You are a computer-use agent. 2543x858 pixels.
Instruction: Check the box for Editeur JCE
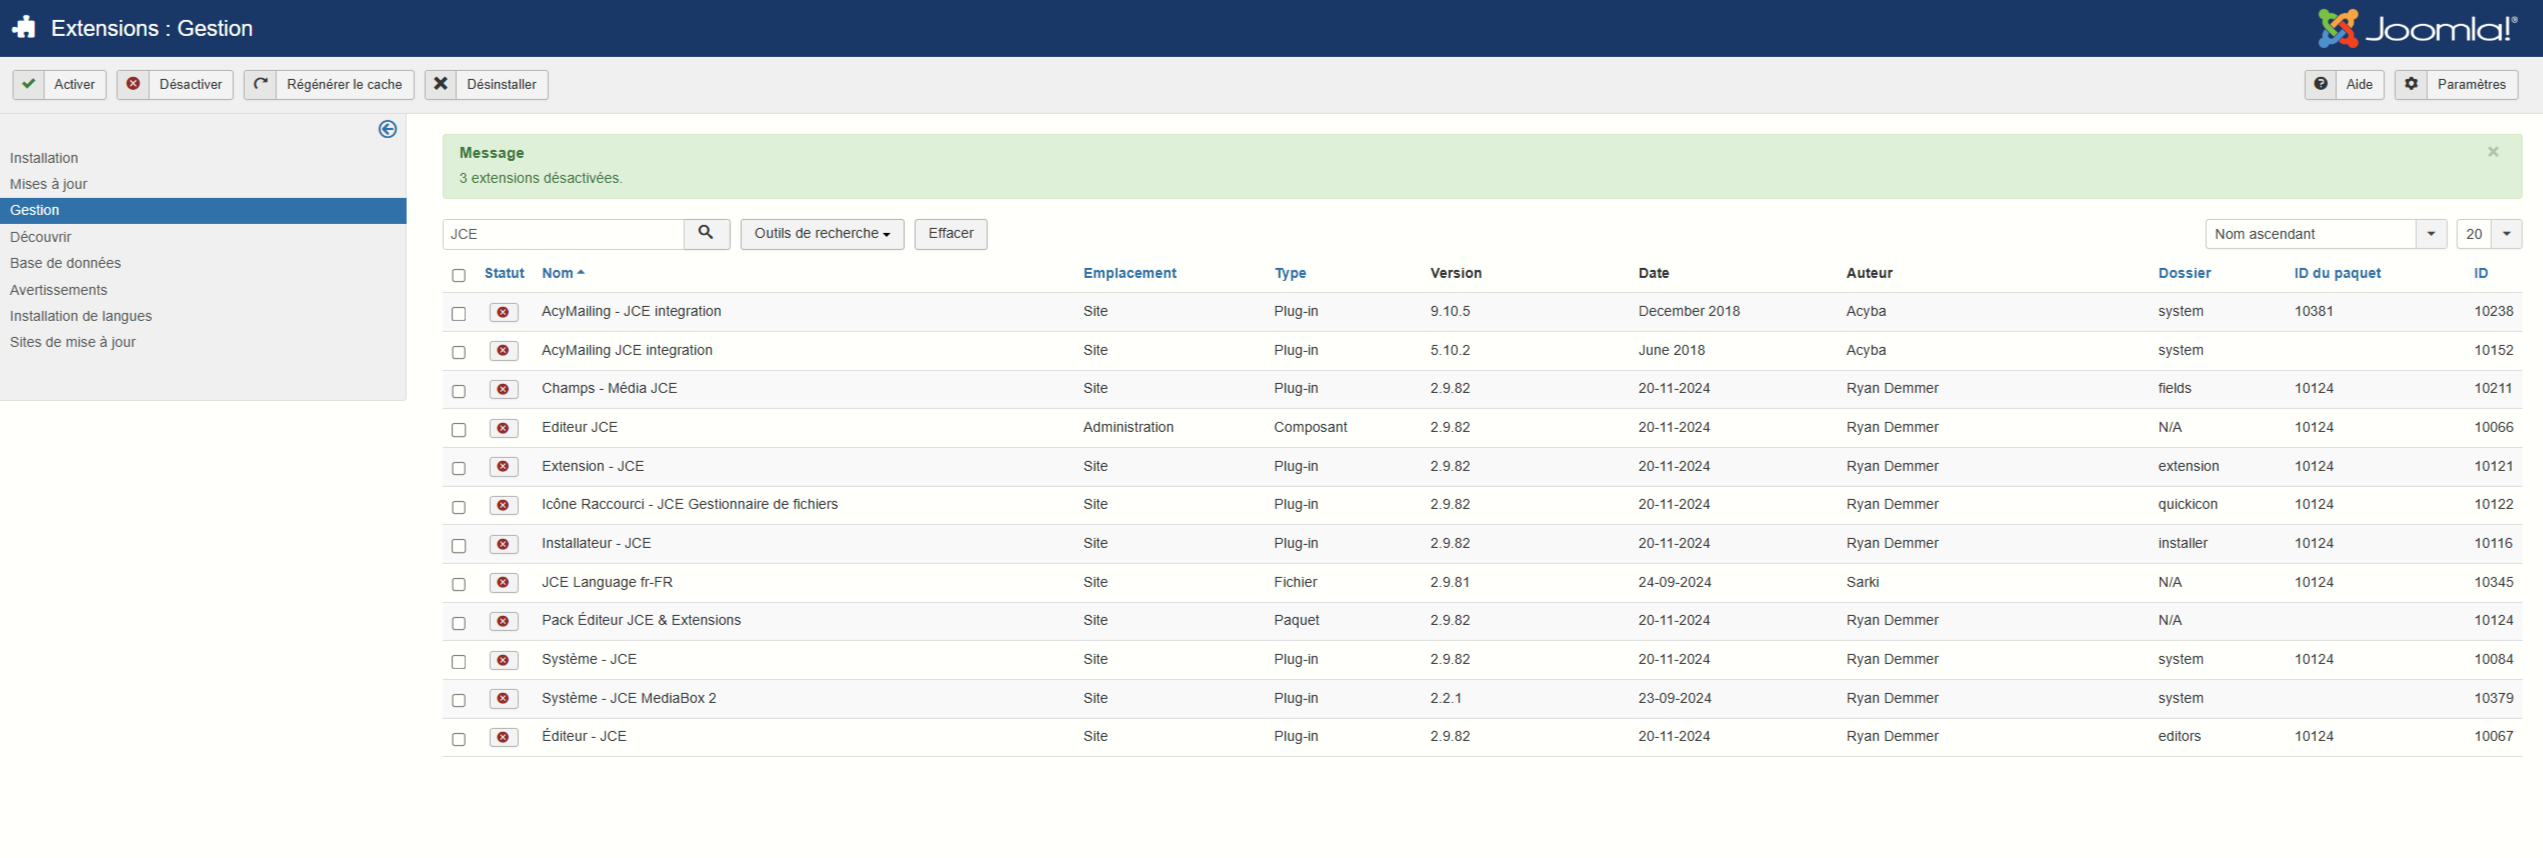[459, 429]
